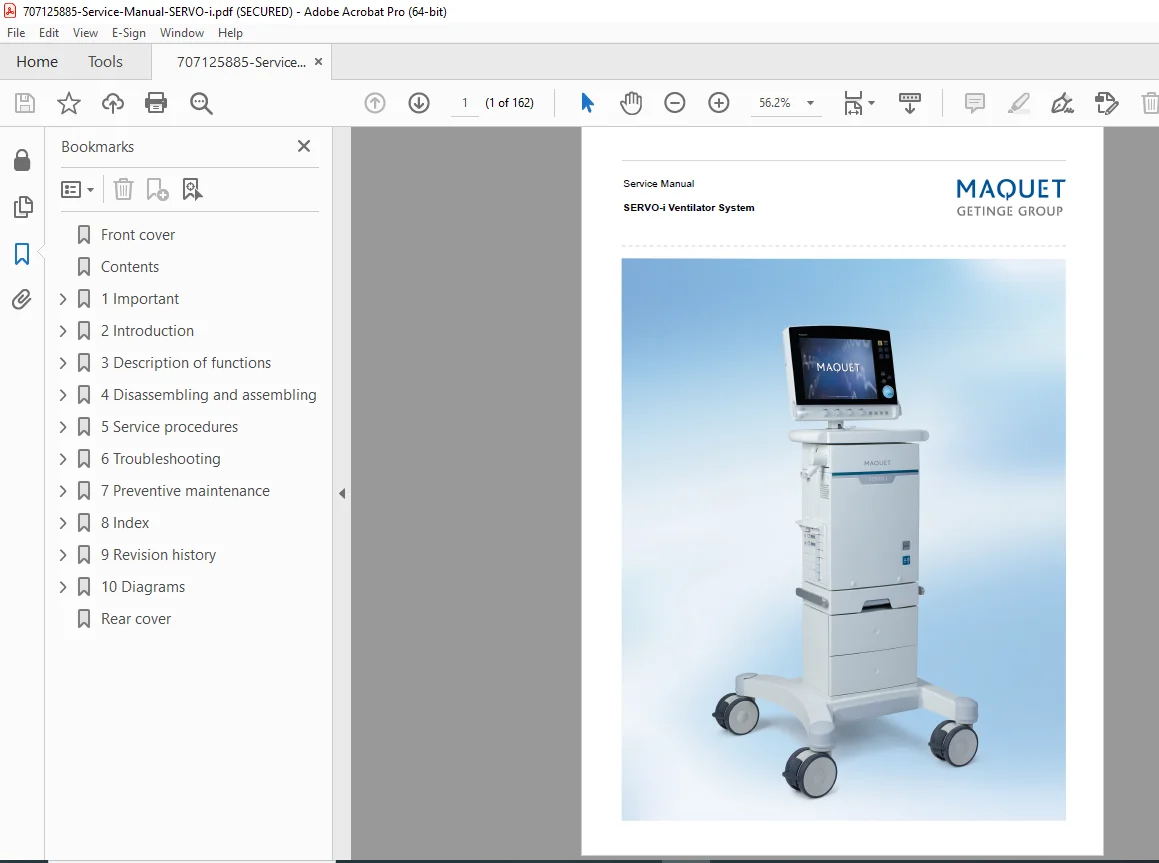Open the E-Sign menu

[129, 33]
